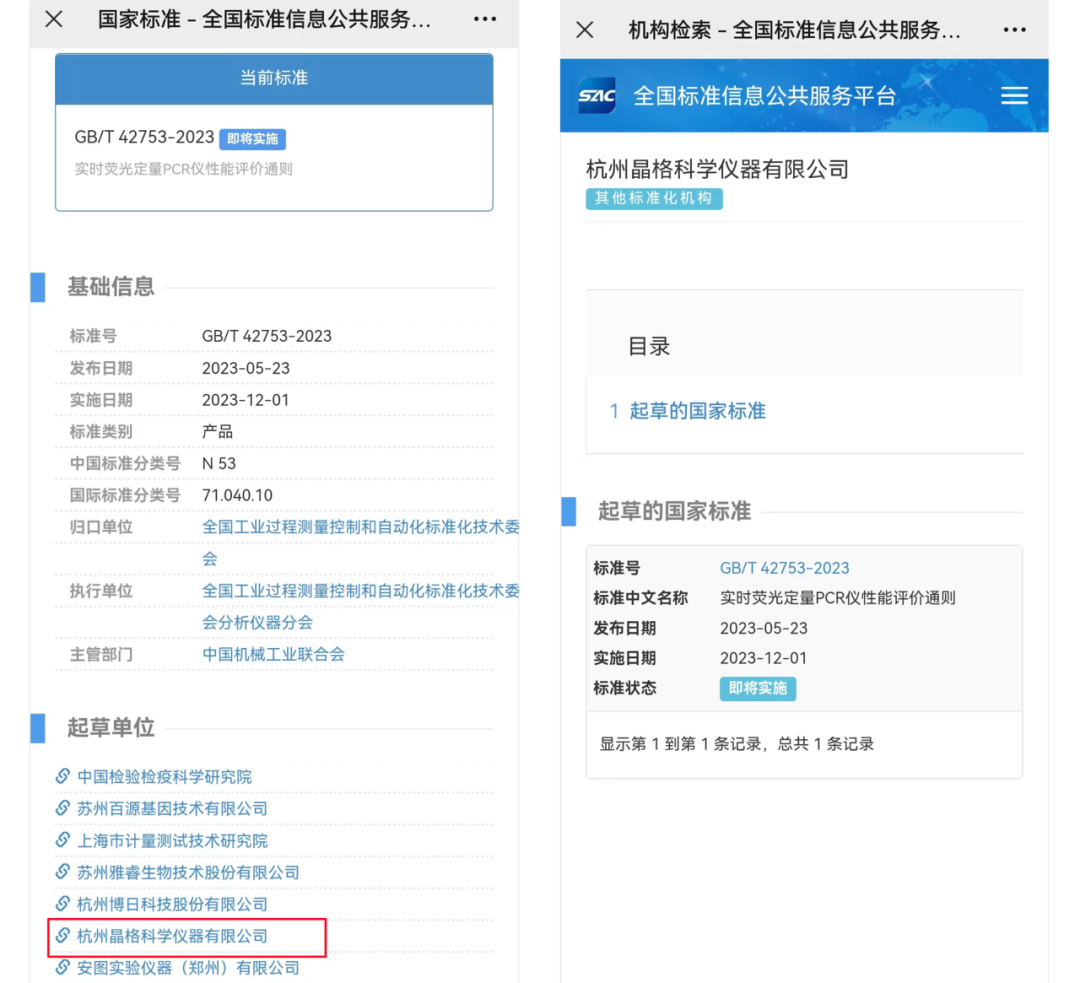
Task: Click the 其他标准化机构 tag
Action: point(654,198)
